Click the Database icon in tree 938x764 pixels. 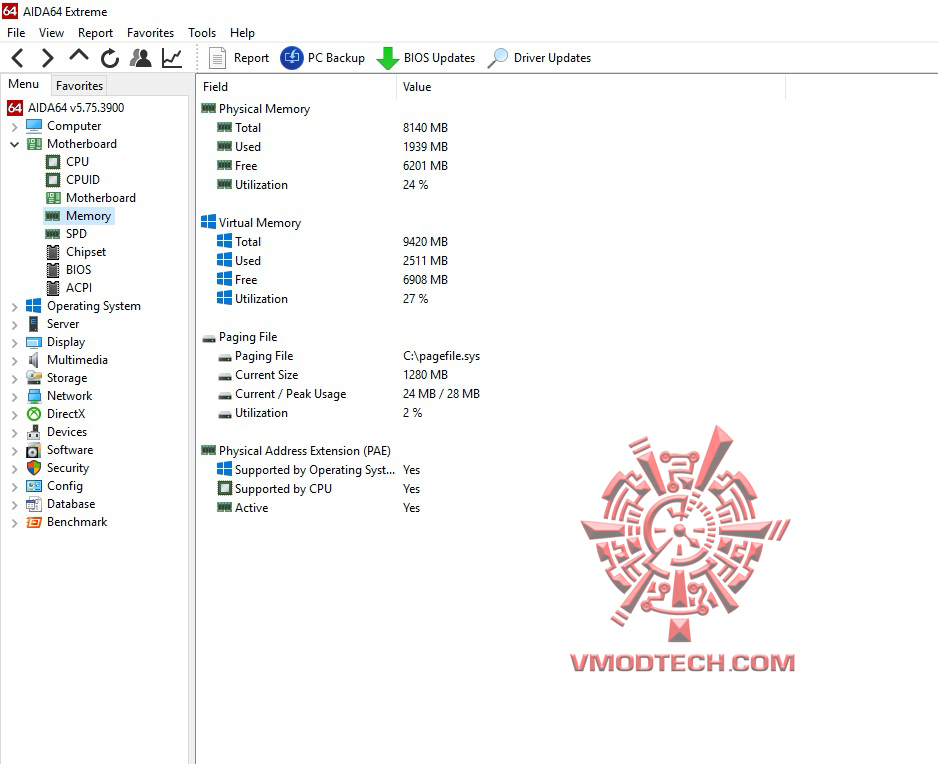pyautogui.click(x=34, y=504)
